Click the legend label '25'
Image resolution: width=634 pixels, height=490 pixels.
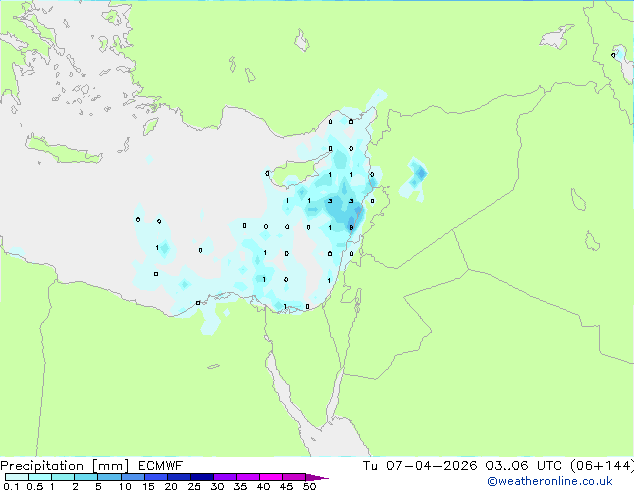click(194, 486)
